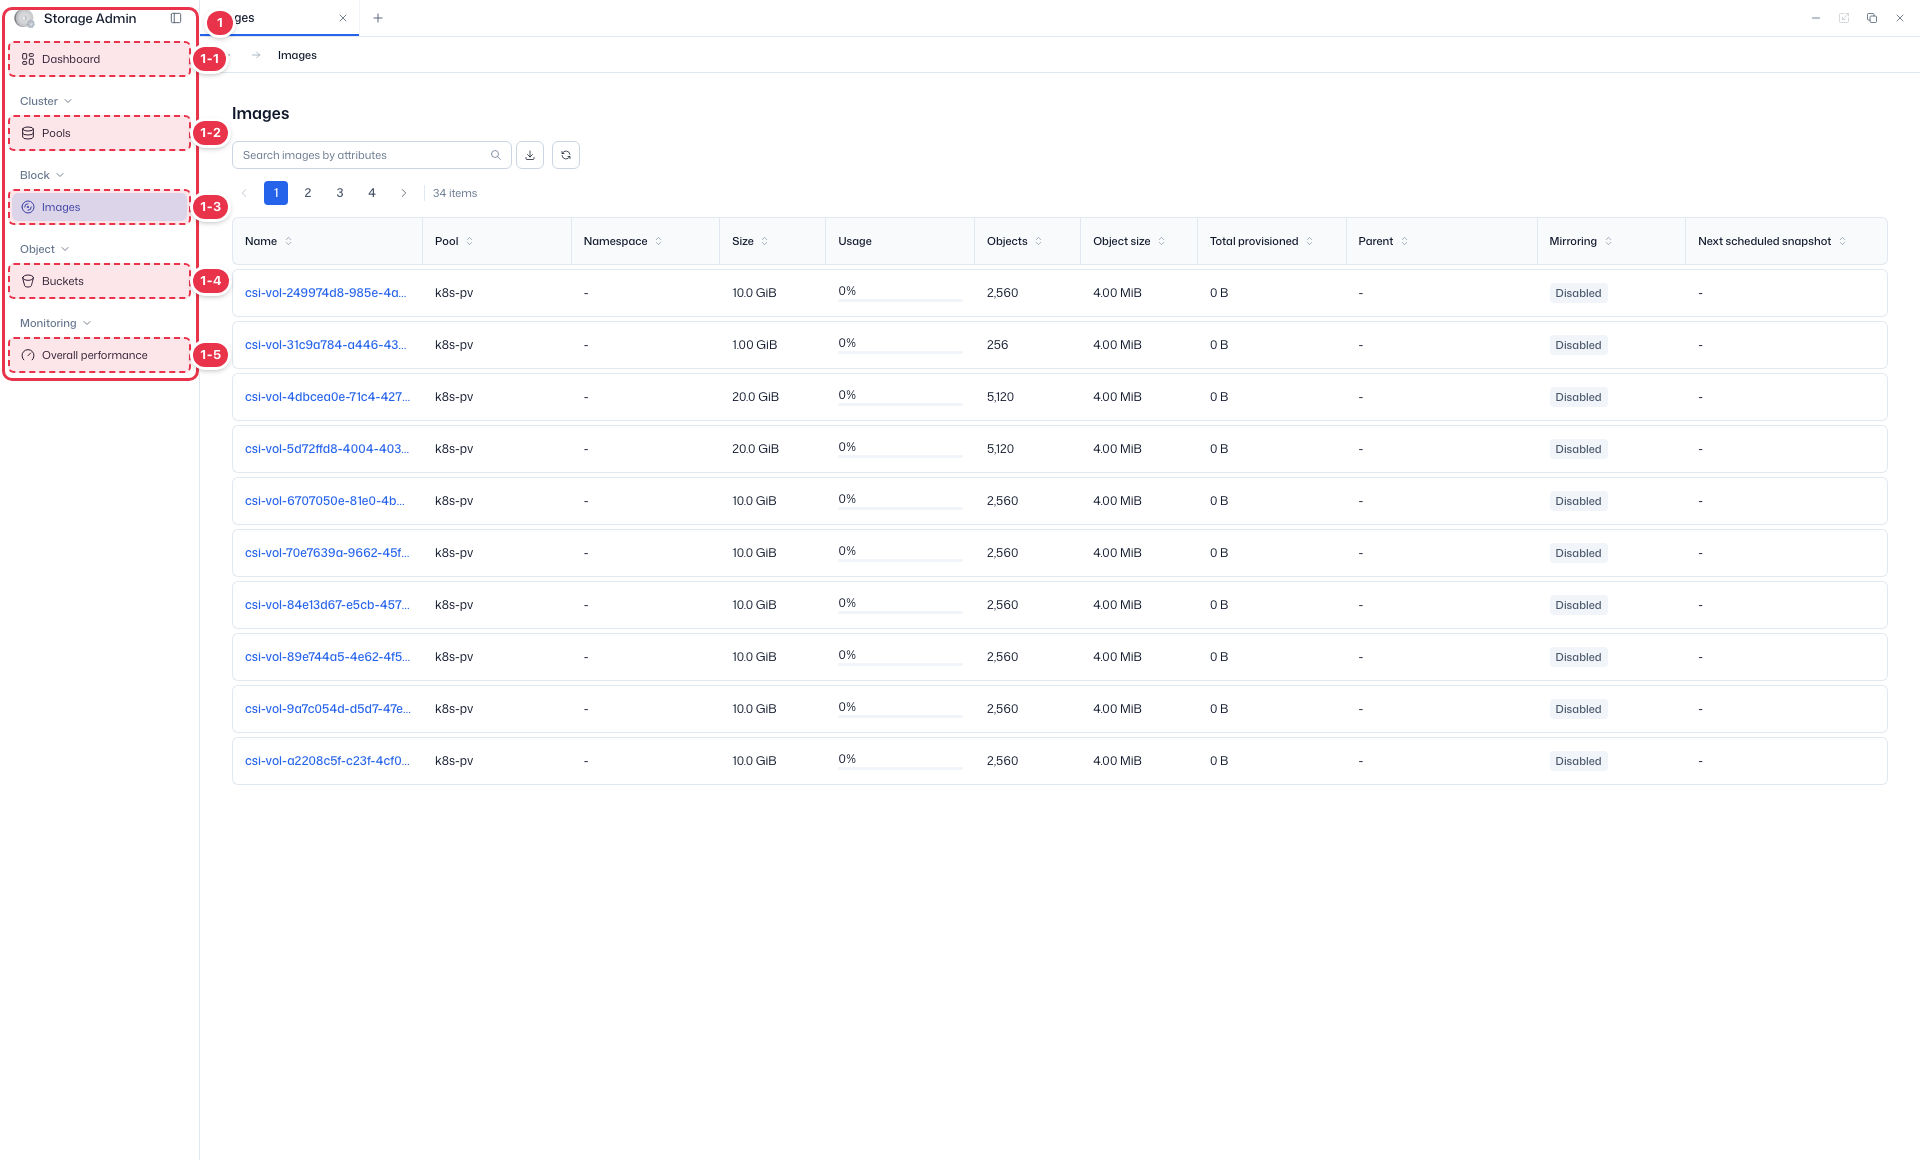The height and width of the screenshot is (1160, 1920).
Task: Go to page 2
Action: 308,193
